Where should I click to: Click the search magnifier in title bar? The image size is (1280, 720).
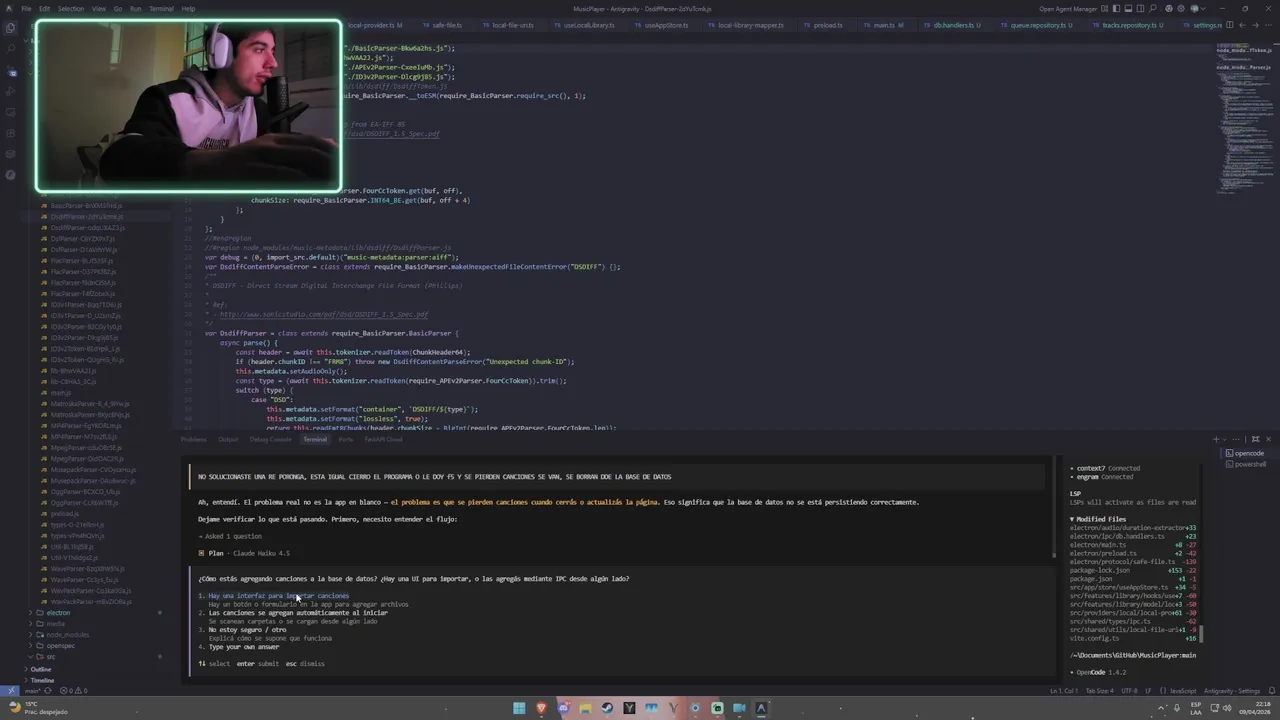1155,9
